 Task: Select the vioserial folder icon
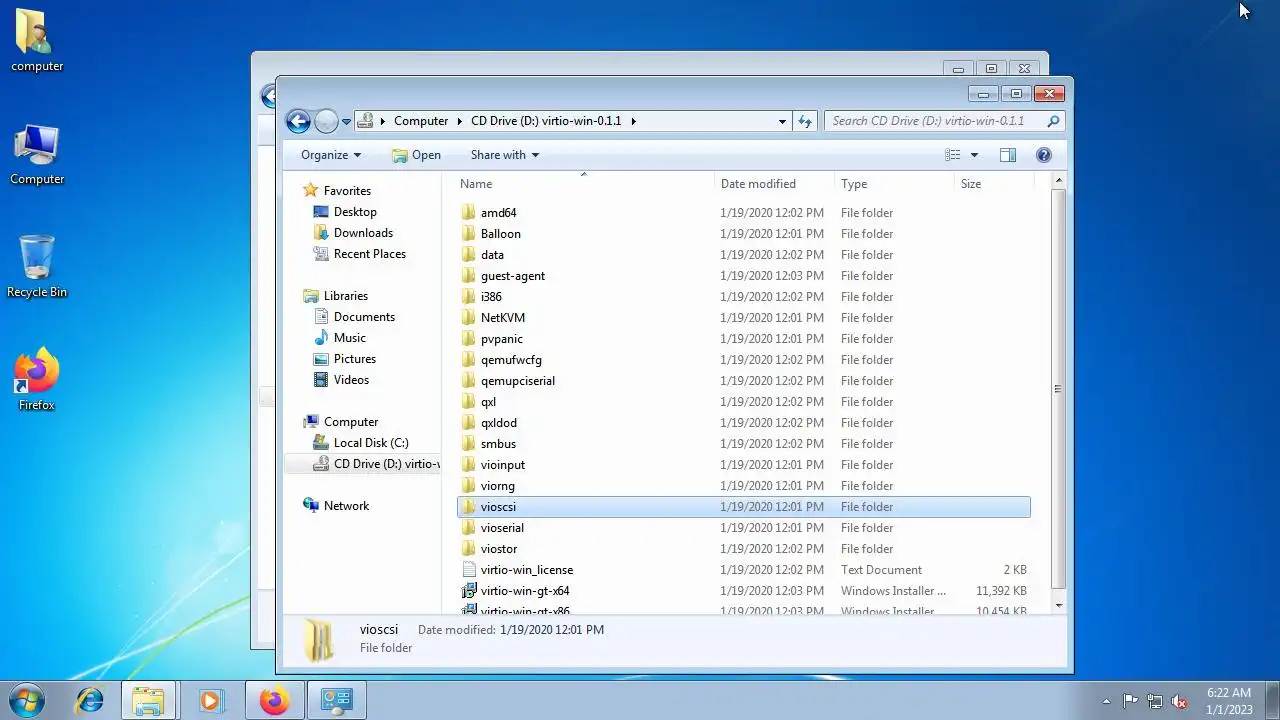469,528
